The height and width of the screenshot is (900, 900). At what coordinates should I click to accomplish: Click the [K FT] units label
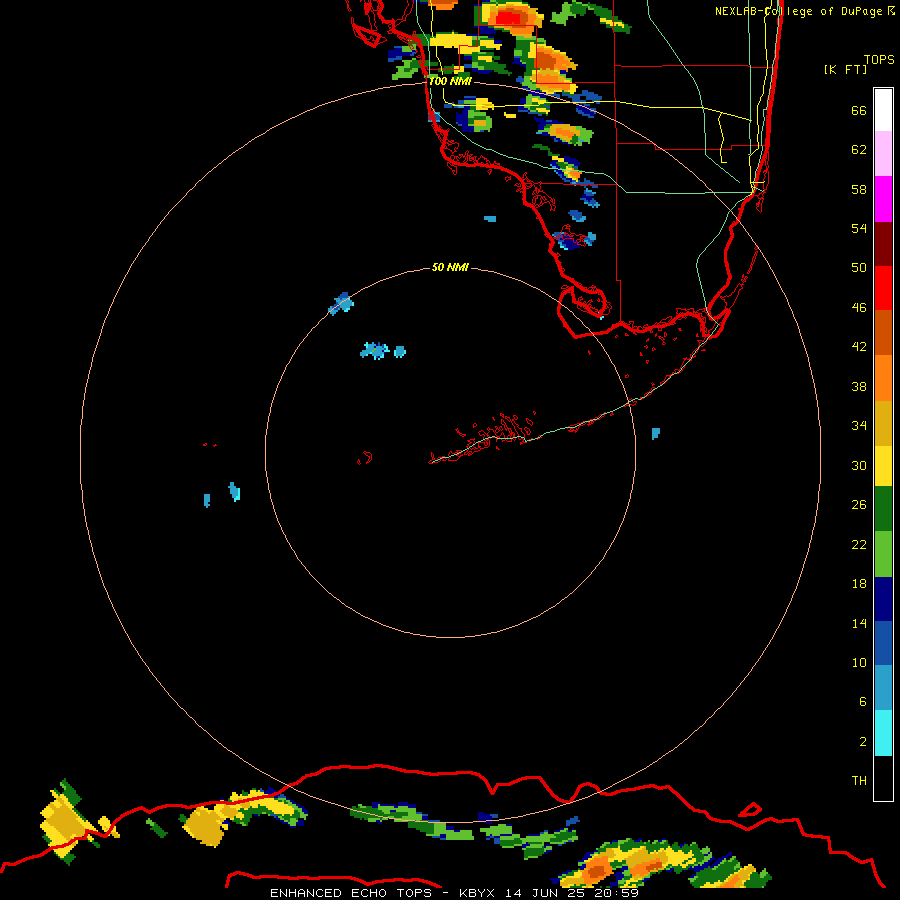coord(845,69)
